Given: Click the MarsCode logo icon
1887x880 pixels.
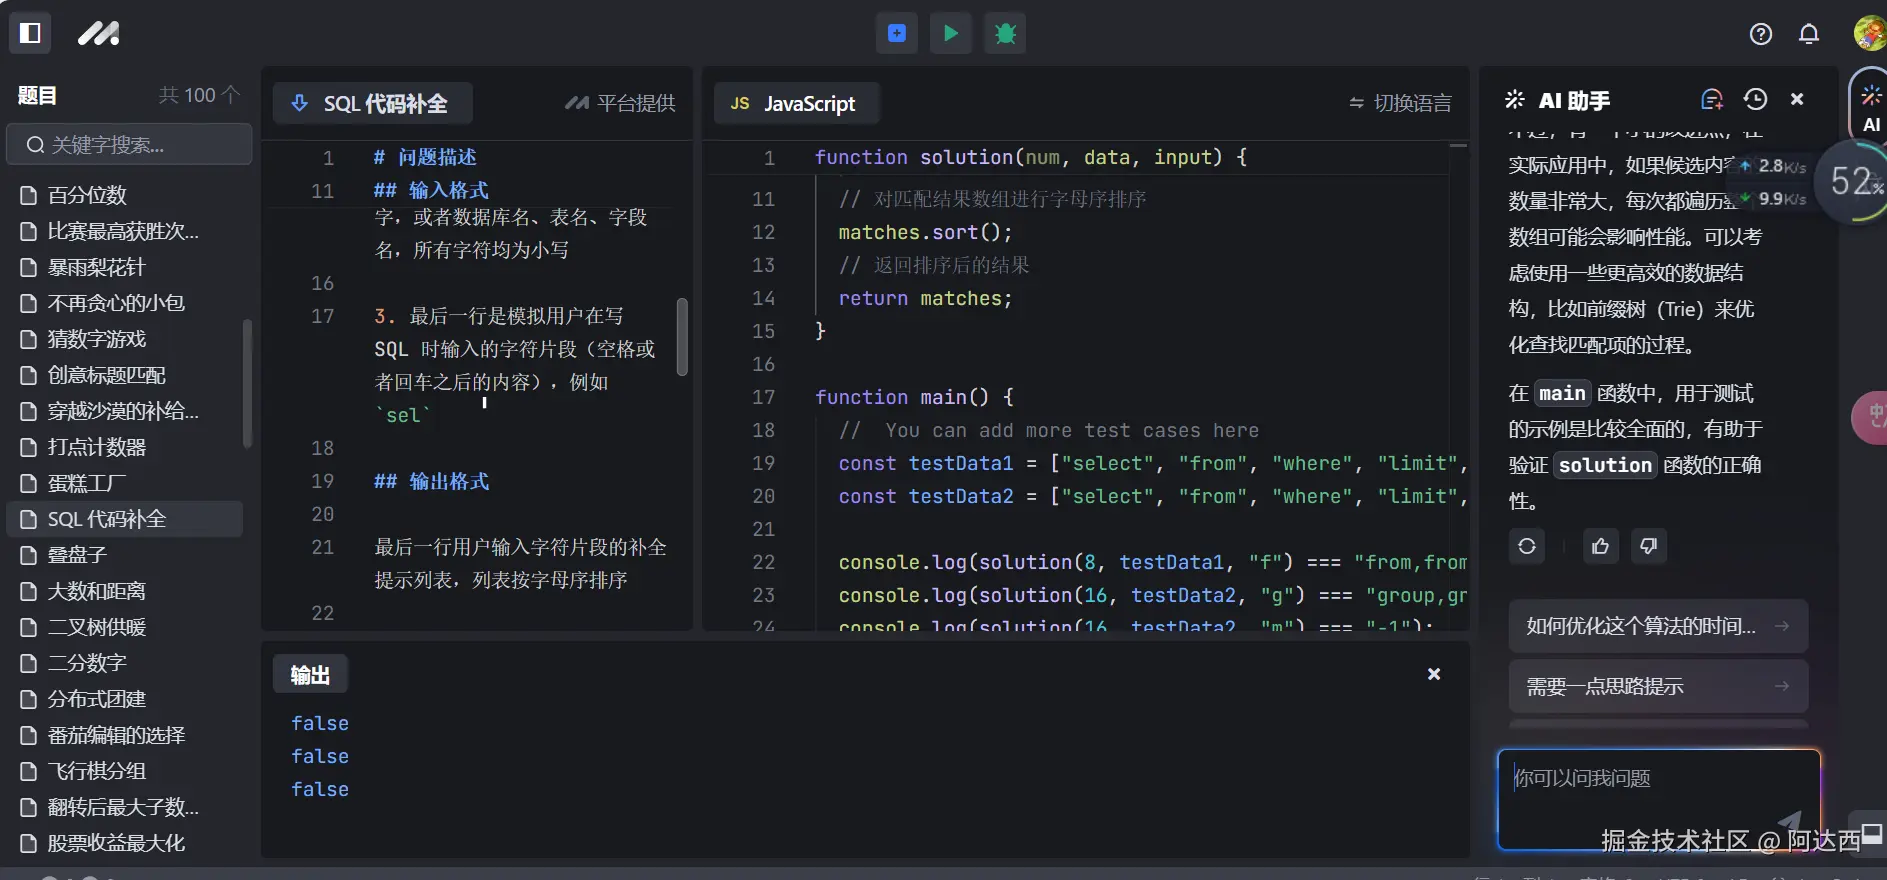Looking at the screenshot, I should pos(98,33).
